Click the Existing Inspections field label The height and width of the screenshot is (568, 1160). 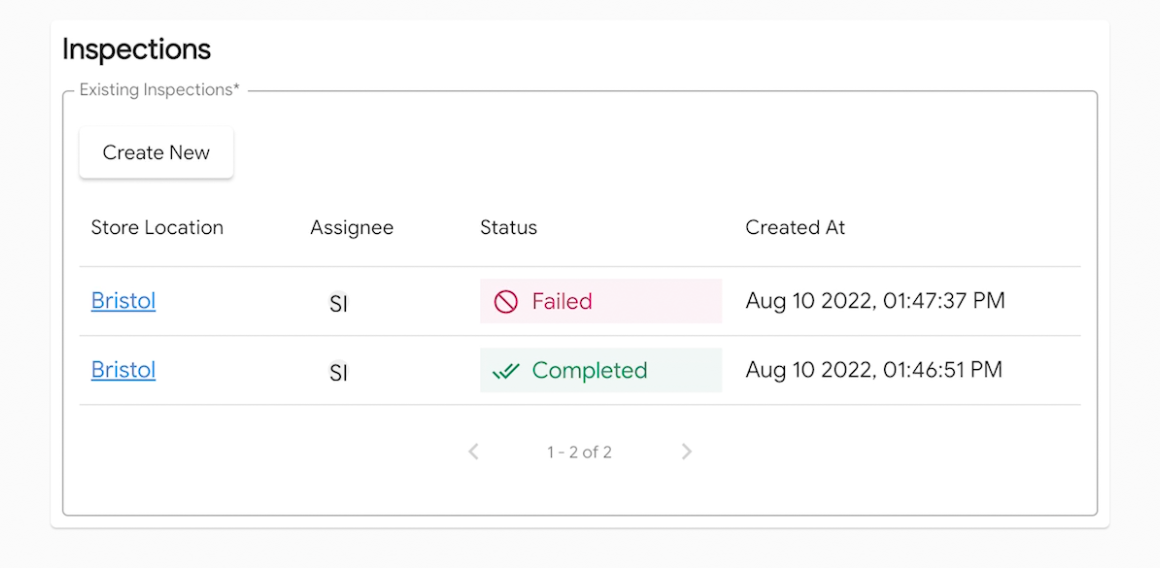pos(160,90)
